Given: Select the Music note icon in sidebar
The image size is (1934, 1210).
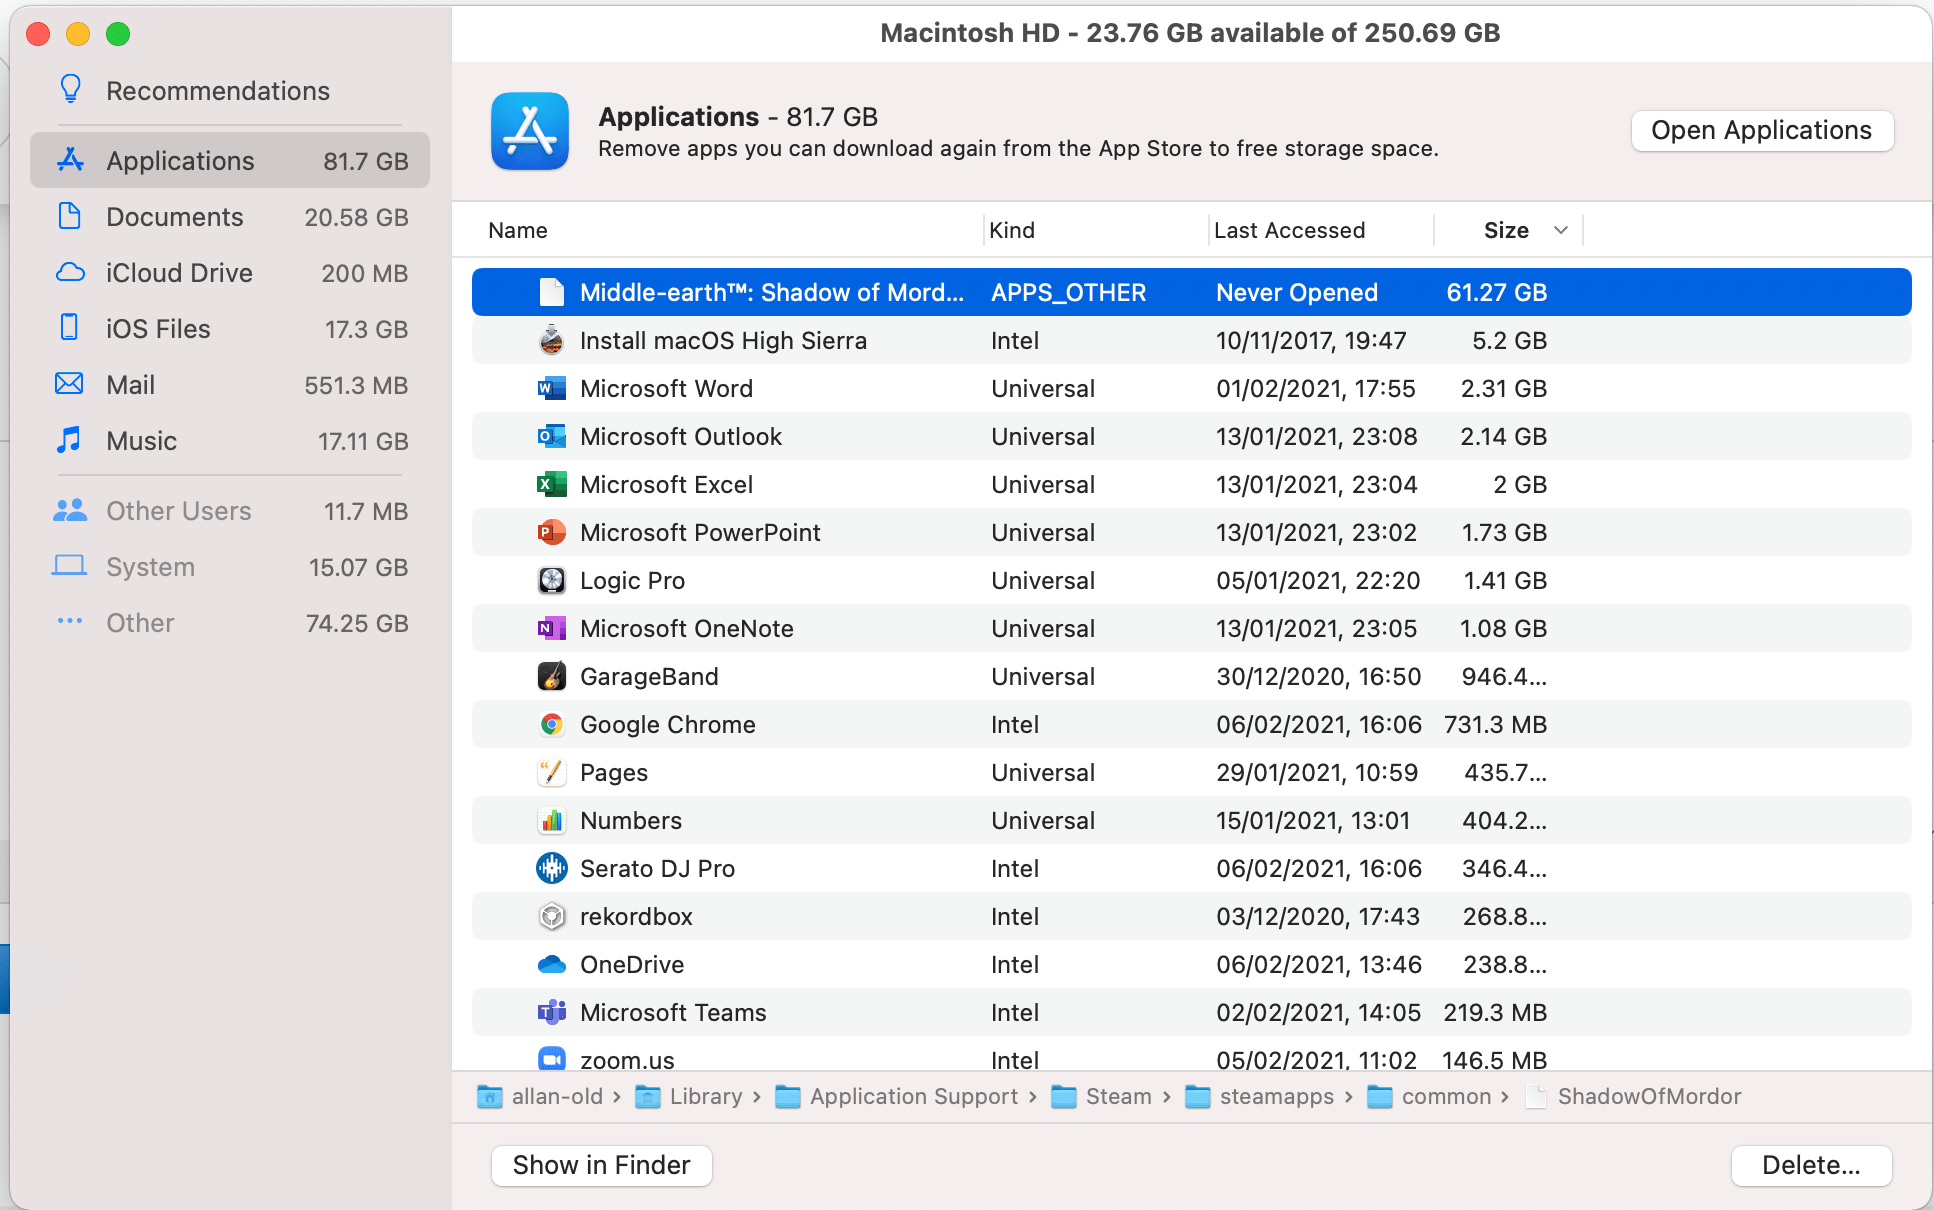Looking at the screenshot, I should [70, 440].
